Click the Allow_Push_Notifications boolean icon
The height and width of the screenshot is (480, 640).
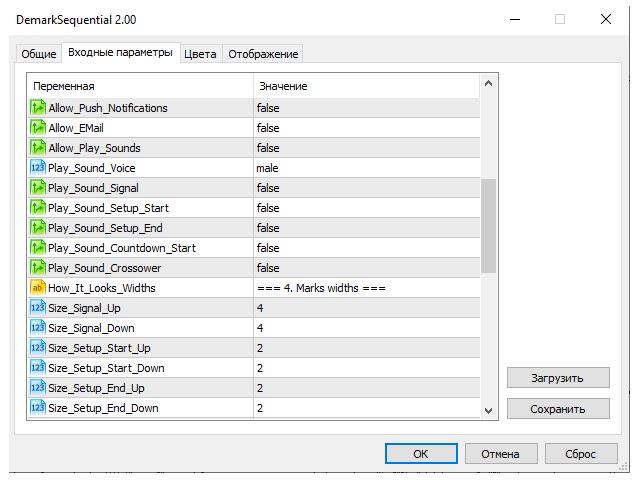point(38,108)
